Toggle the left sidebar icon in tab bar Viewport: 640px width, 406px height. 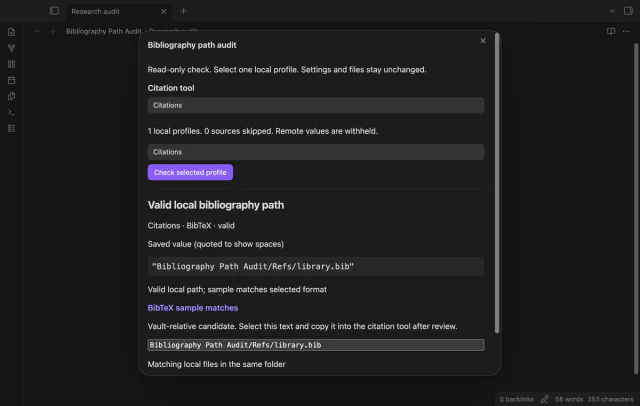click(54, 11)
